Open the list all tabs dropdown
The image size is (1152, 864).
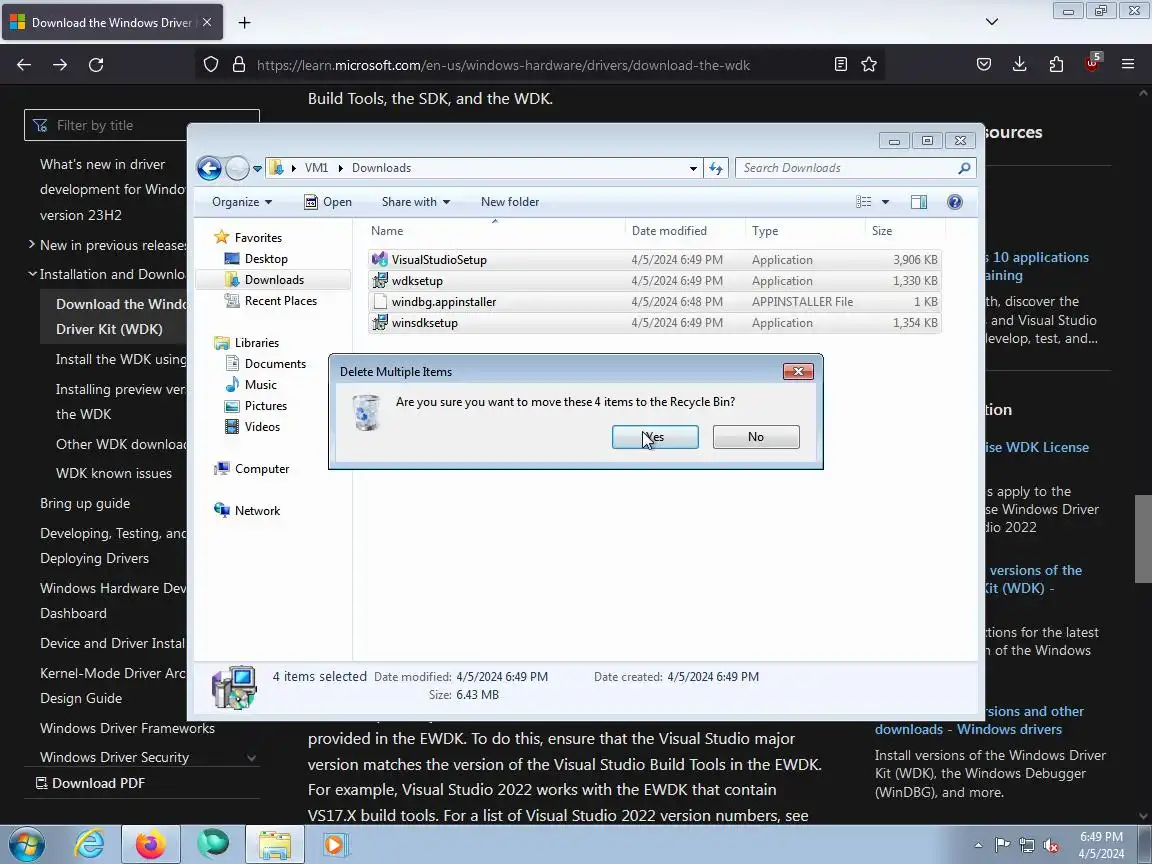(992, 22)
